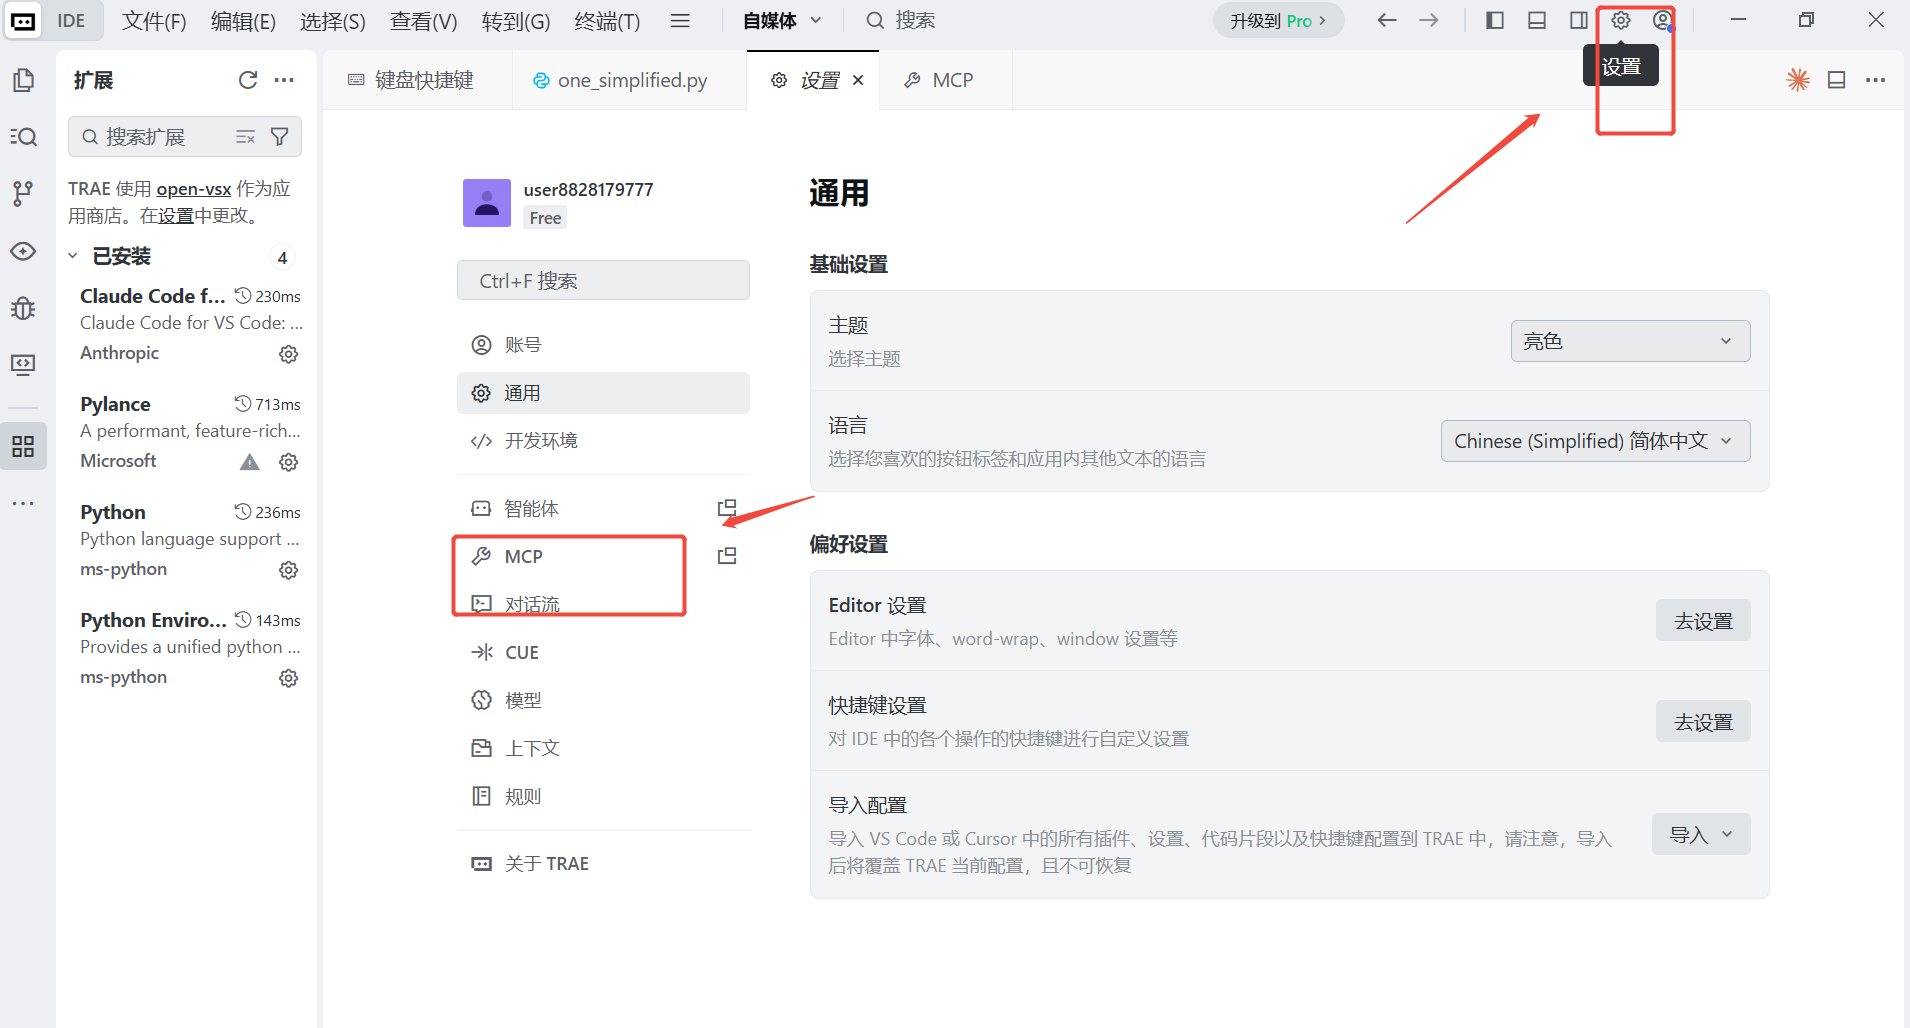Click the gear next to Pylance extension

(288, 461)
